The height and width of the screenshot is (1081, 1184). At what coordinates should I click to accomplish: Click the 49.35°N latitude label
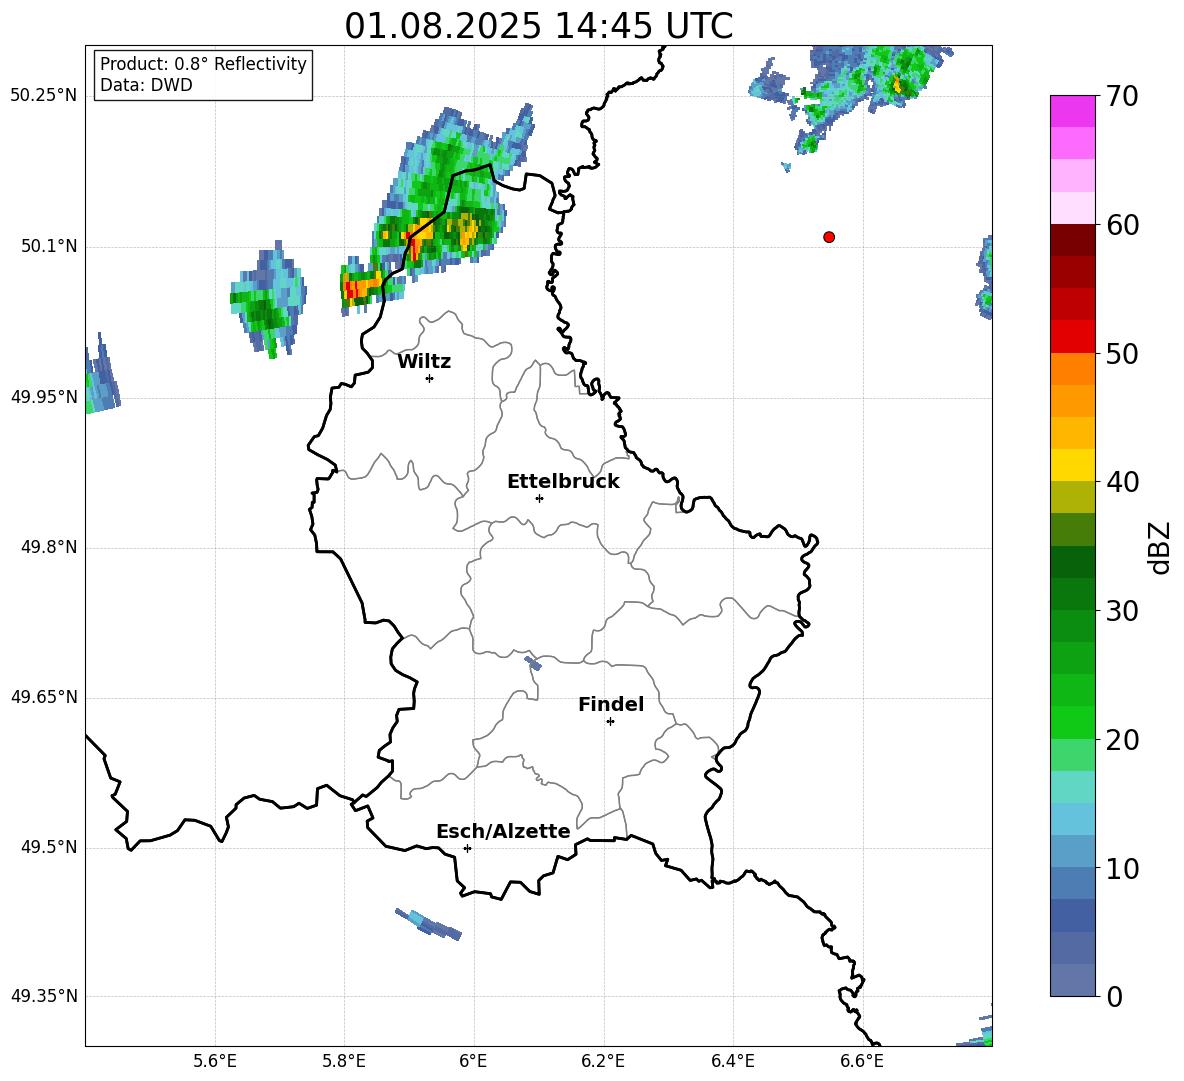pyautogui.click(x=44, y=996)
